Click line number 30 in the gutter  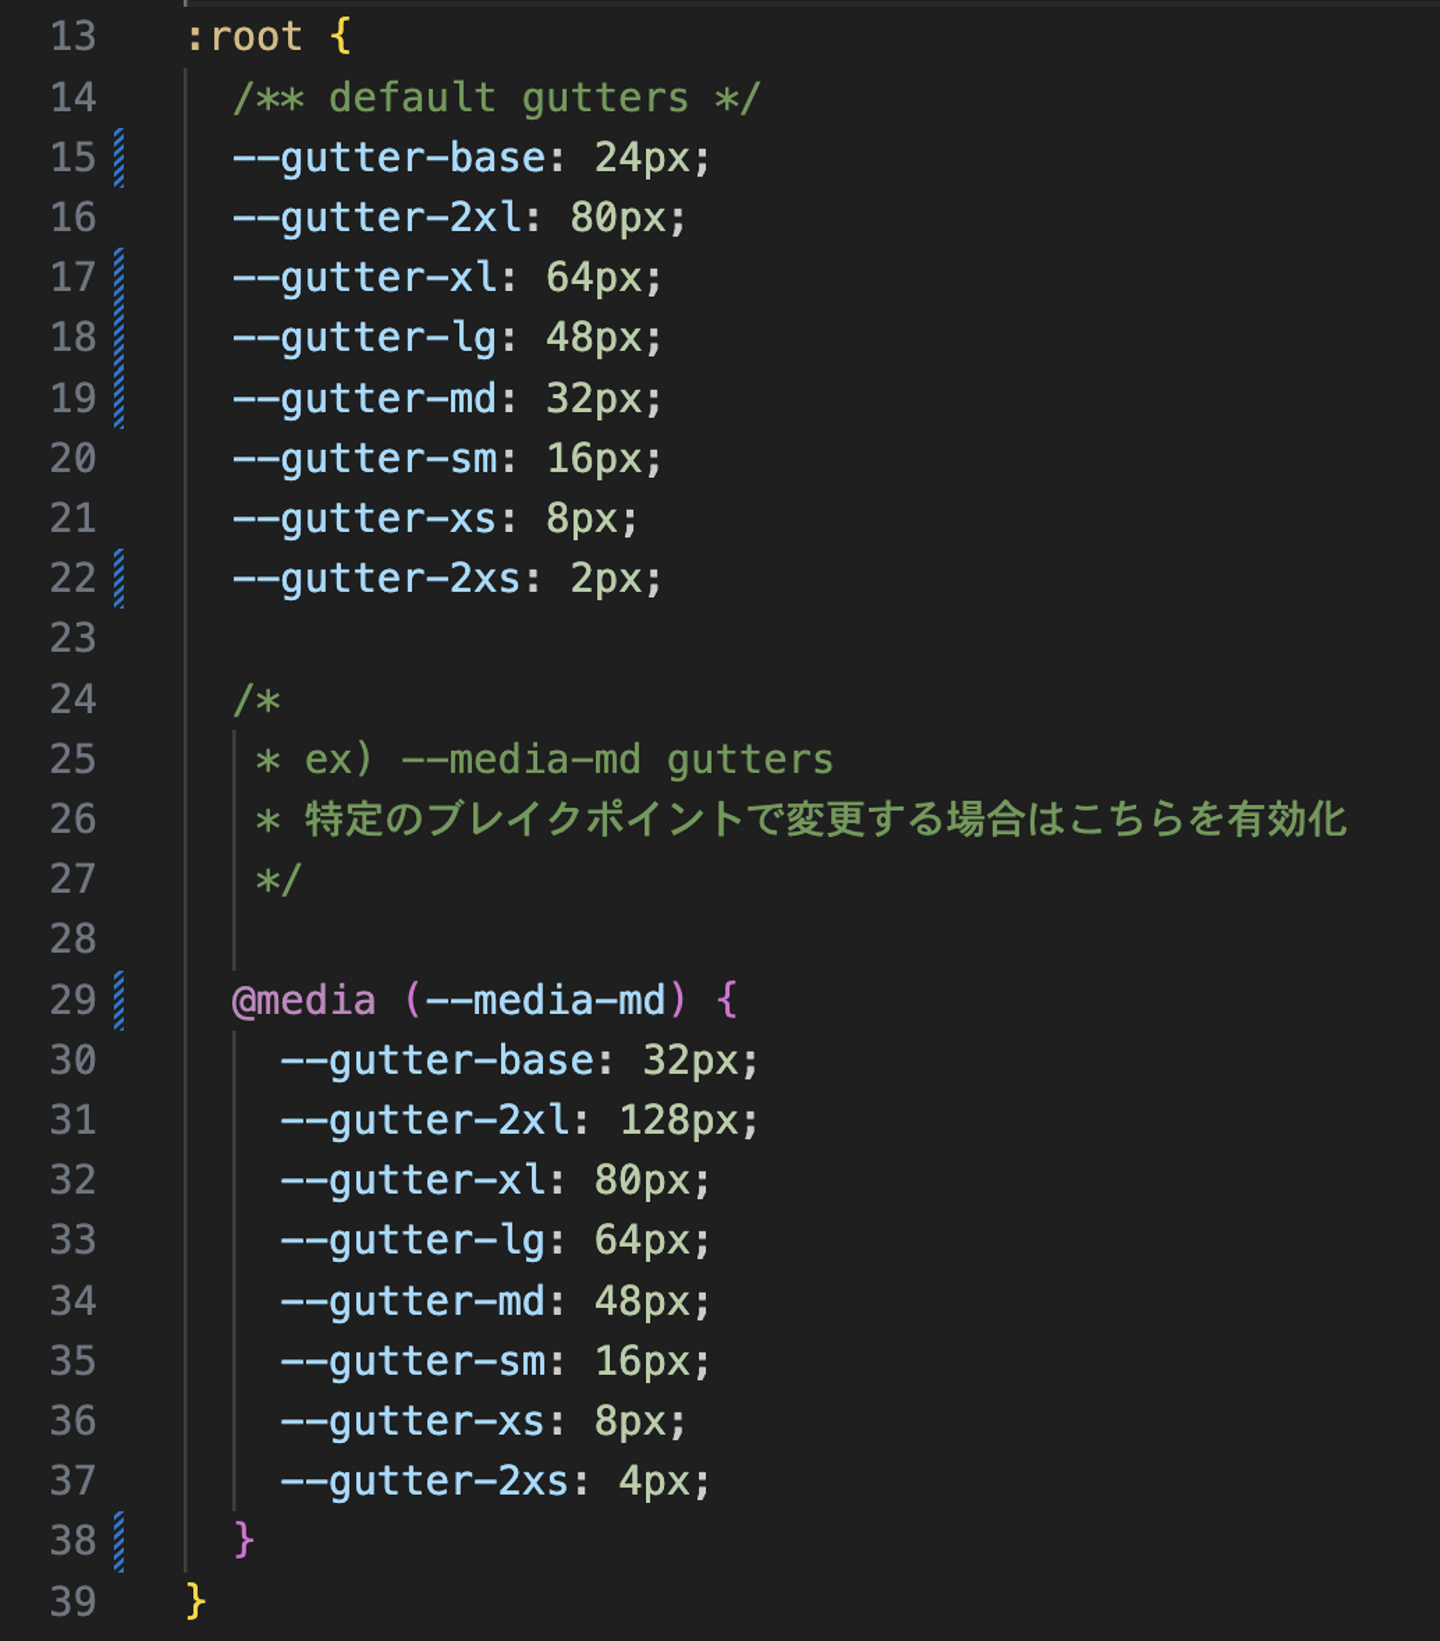73,1060
